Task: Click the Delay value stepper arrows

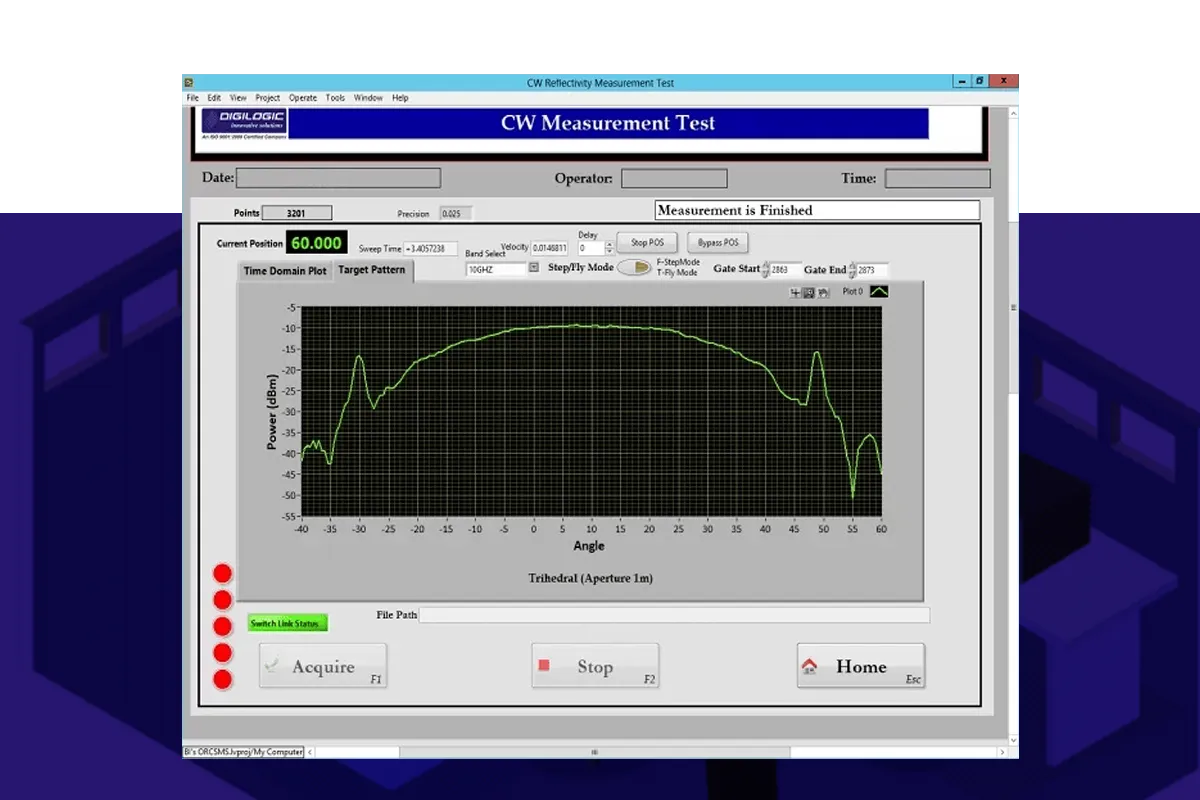Action: click(x=609, y=248)
